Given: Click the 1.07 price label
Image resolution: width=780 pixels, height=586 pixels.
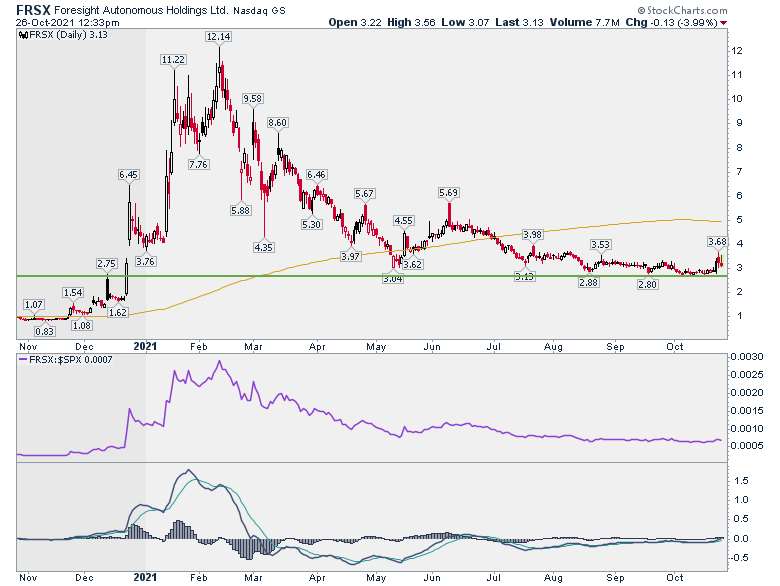Looking at the screenshot, I should (34, 304).
